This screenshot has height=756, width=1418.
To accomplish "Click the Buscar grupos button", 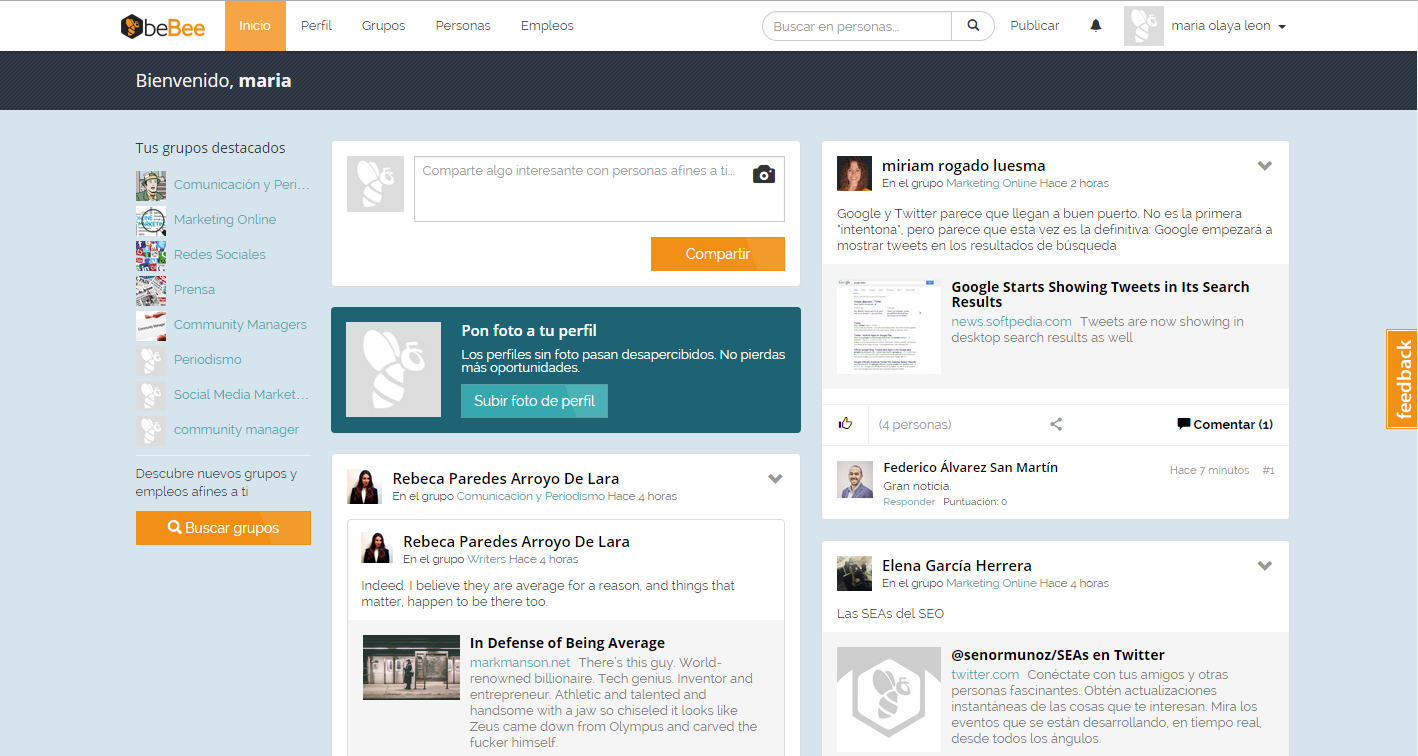I will (x=223, y=528).
